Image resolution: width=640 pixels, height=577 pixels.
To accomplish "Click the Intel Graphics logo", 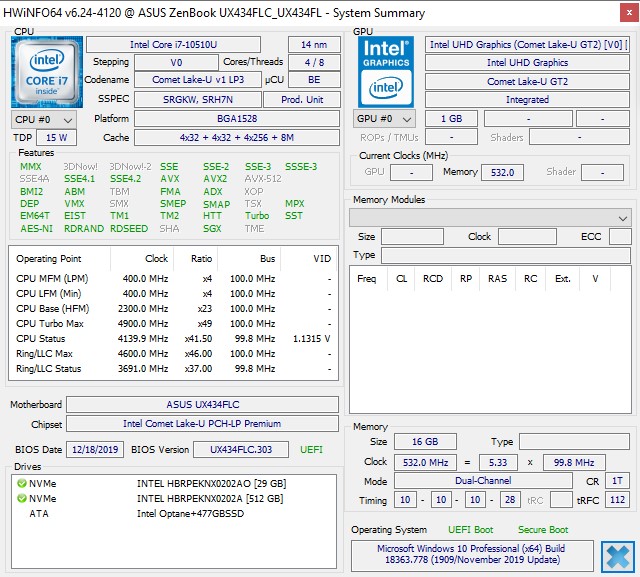I will point(386,72).
